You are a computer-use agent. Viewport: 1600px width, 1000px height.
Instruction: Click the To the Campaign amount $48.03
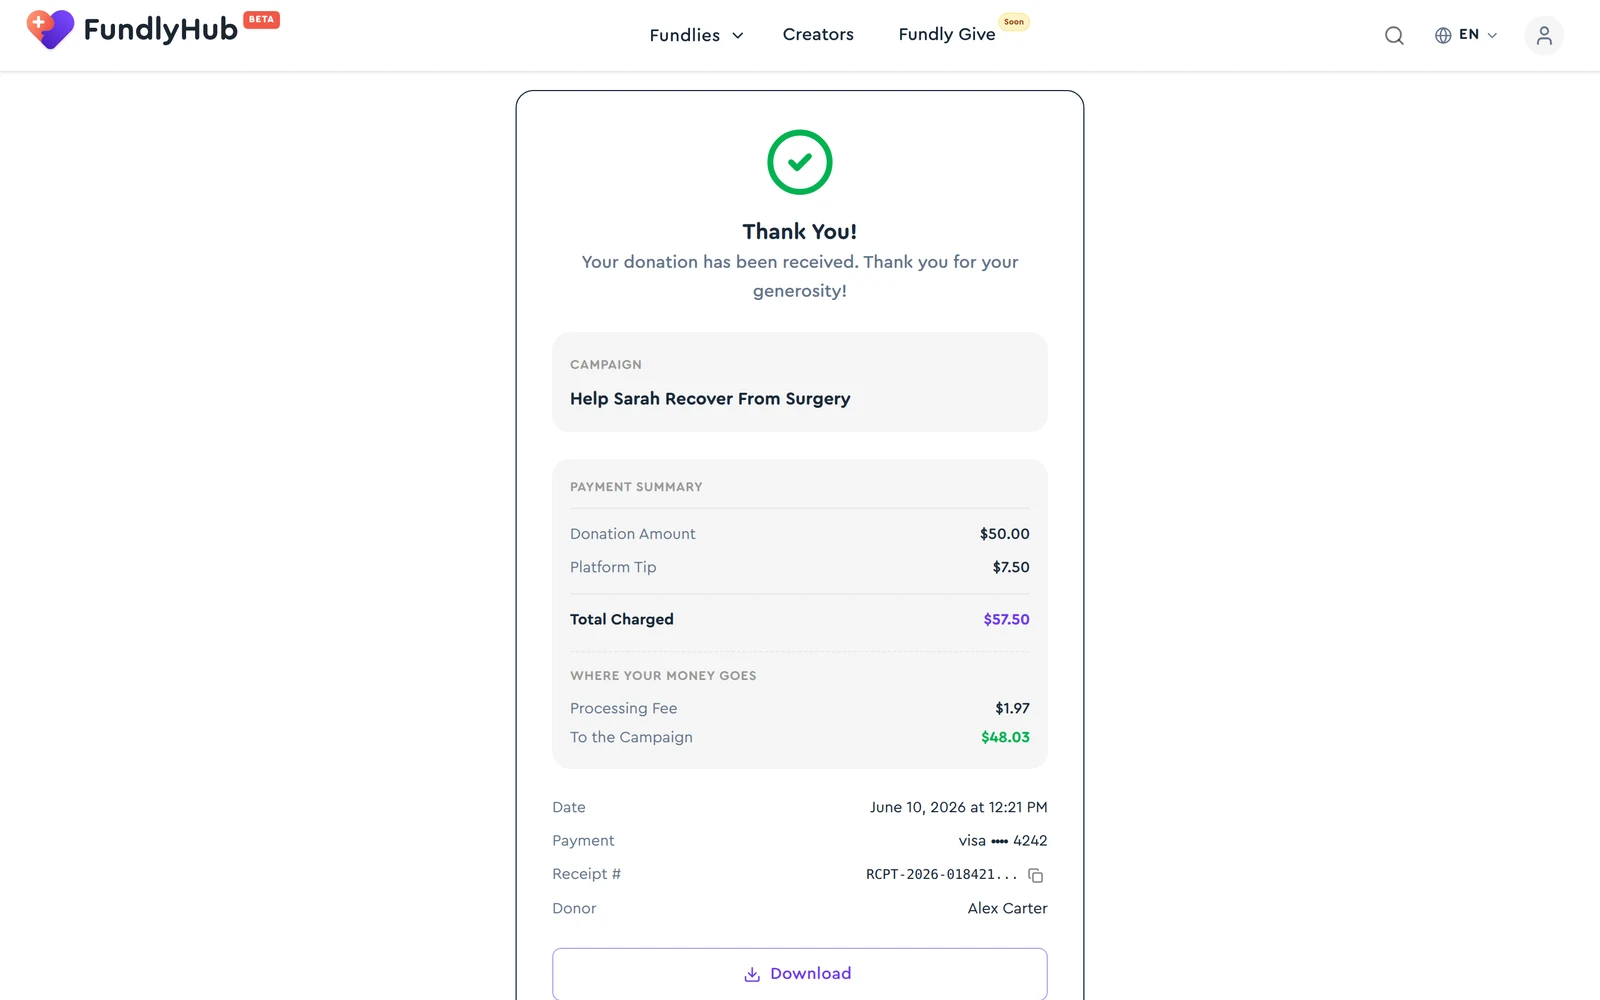1005,737
